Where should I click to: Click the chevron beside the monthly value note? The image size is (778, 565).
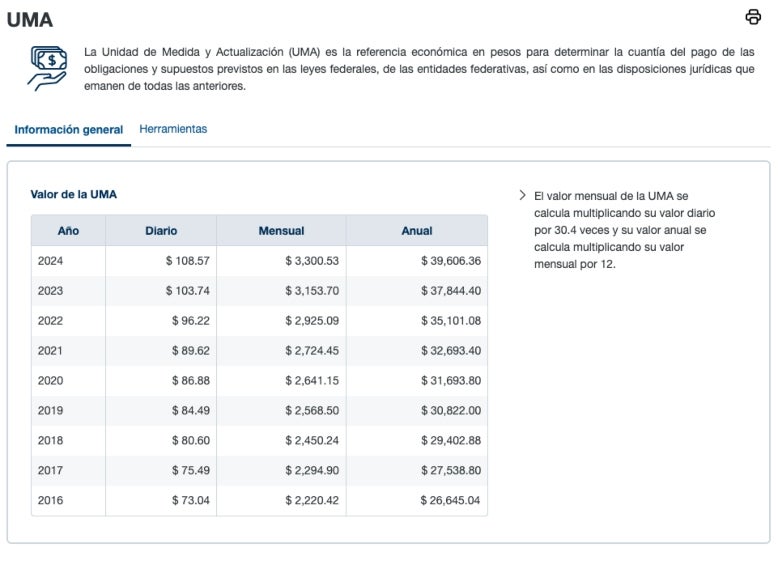[521, 196]
